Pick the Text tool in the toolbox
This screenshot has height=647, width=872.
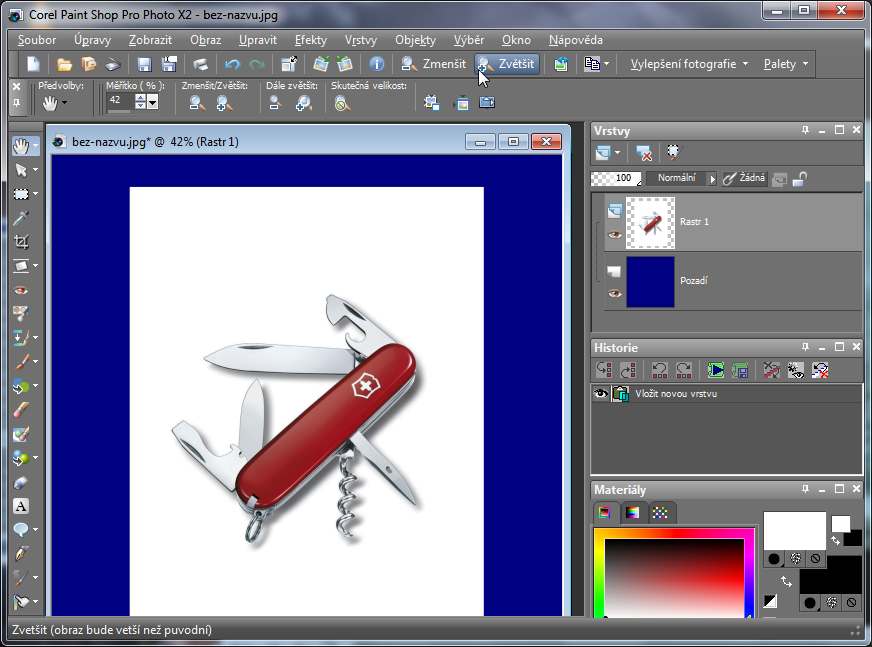[x=21, y=506]
